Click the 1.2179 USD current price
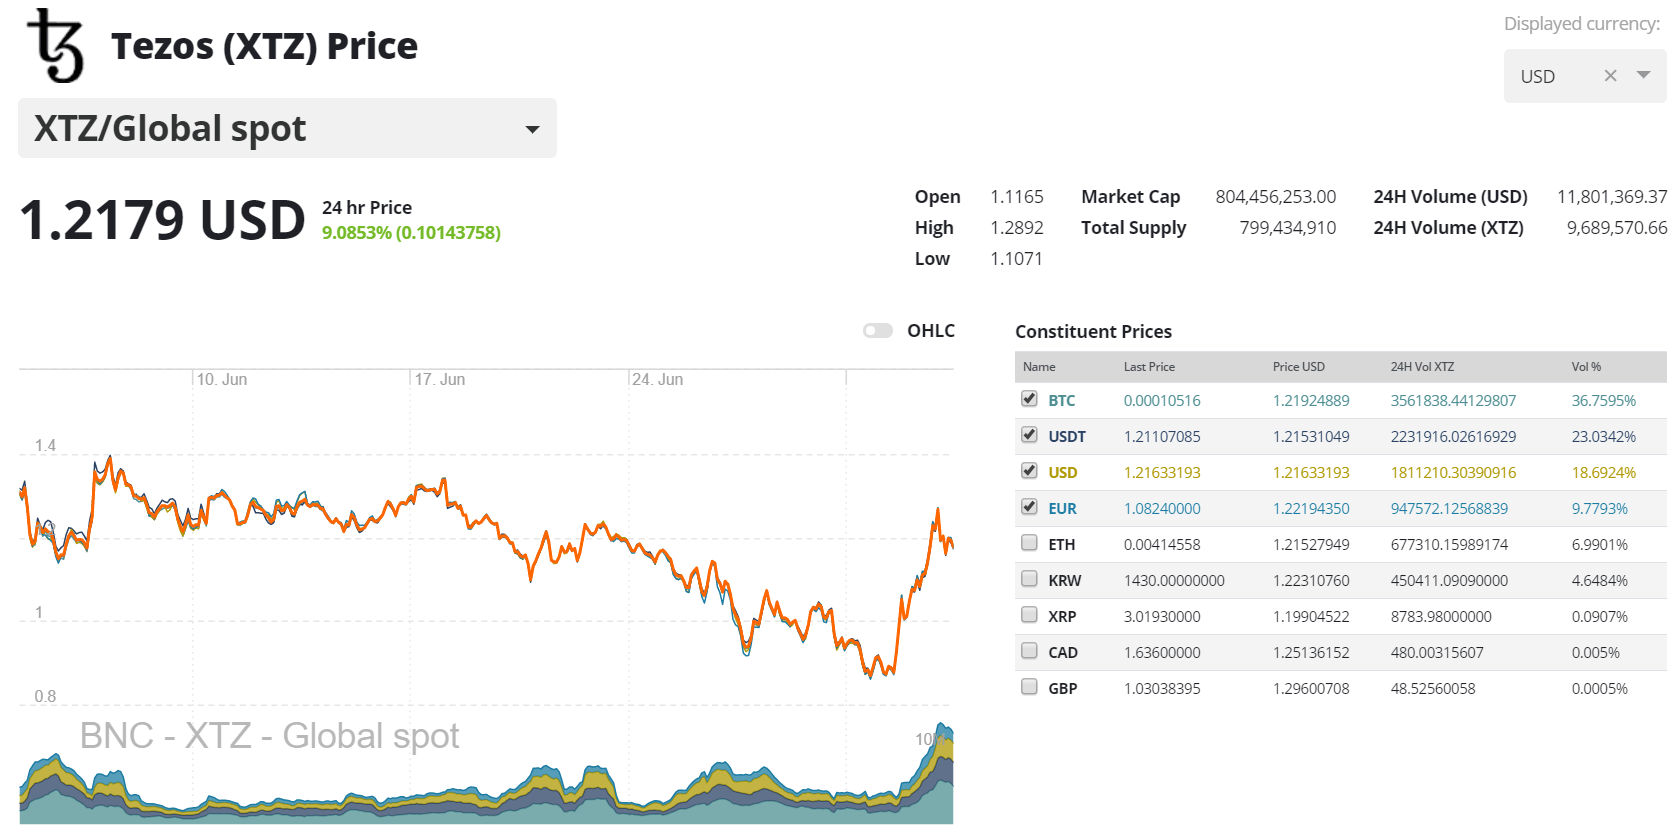The height and width of the screenshot is (835, 1677). [162, 220]
